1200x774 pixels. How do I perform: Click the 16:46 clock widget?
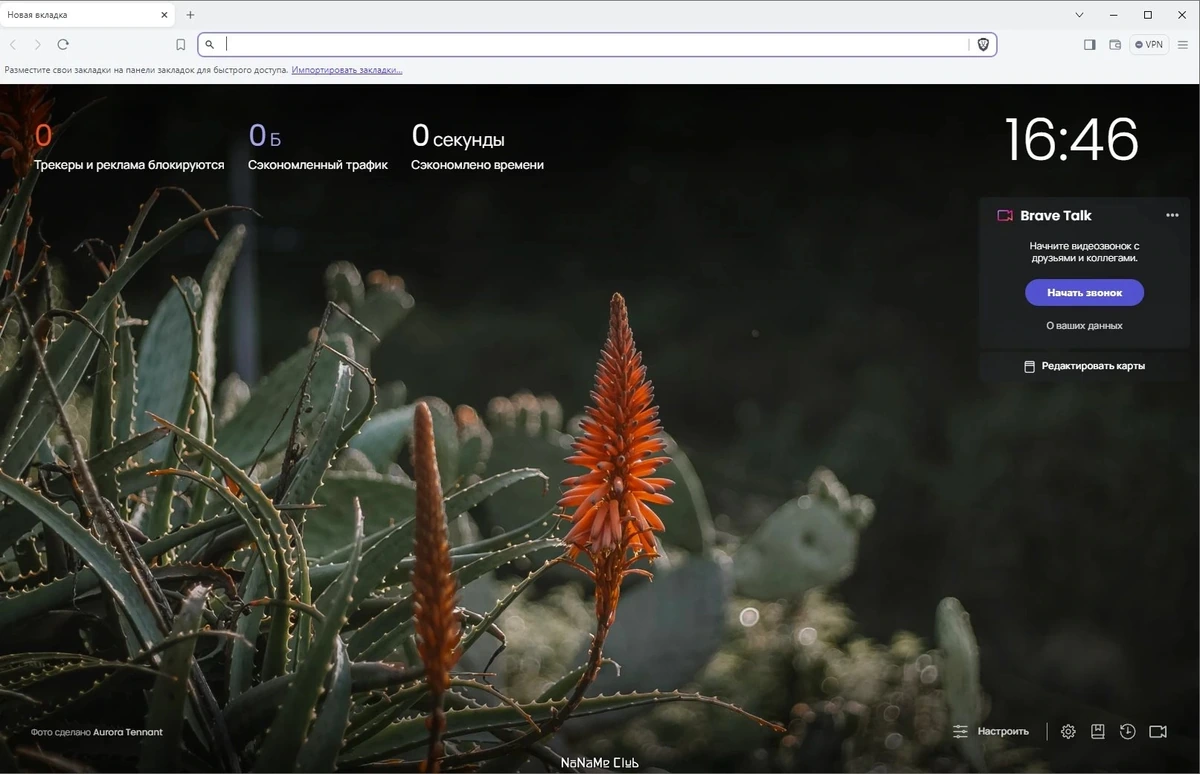click(1070, 139)
